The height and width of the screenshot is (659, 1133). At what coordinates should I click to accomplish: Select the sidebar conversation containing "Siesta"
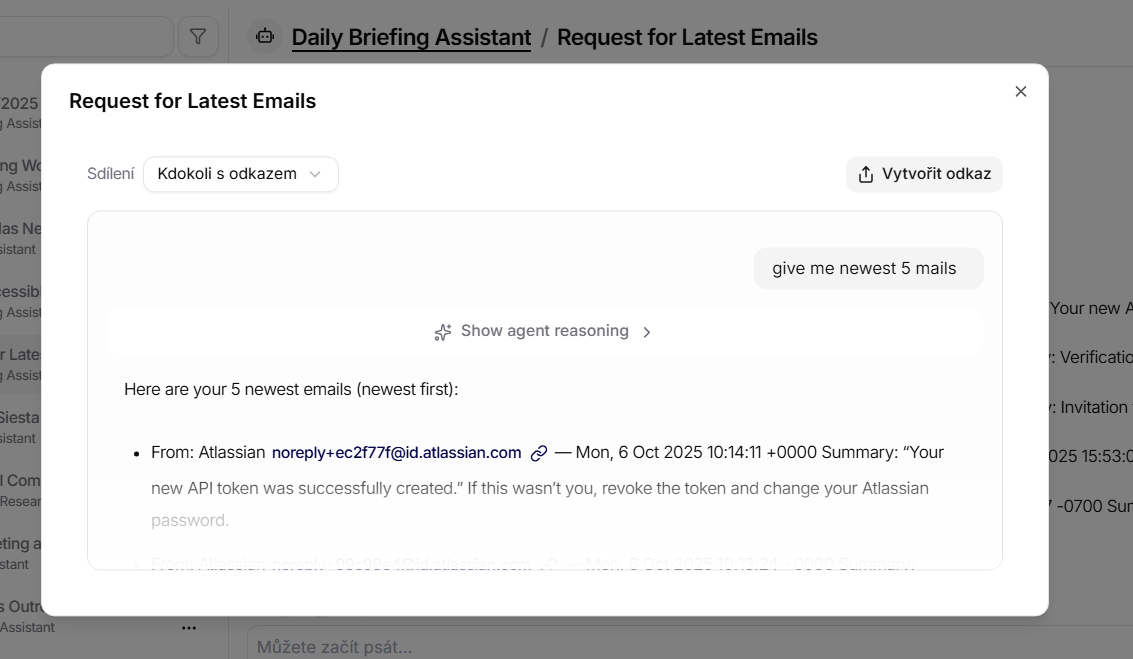click(20, 425)
